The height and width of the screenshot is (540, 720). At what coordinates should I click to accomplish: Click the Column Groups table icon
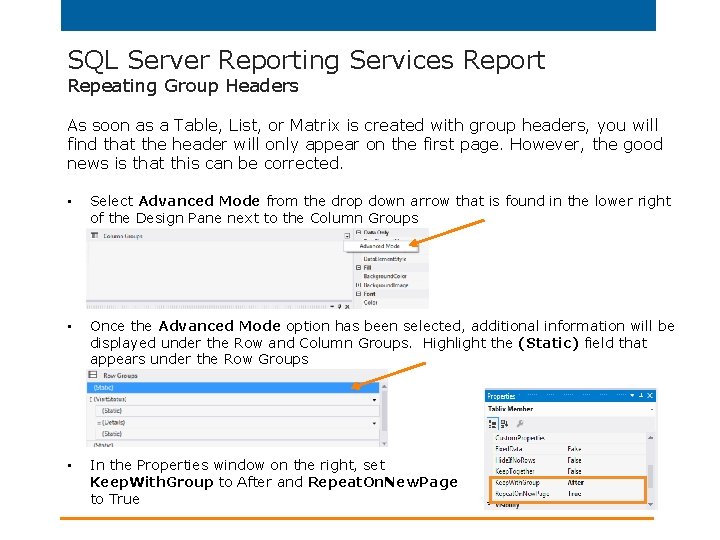95,236
